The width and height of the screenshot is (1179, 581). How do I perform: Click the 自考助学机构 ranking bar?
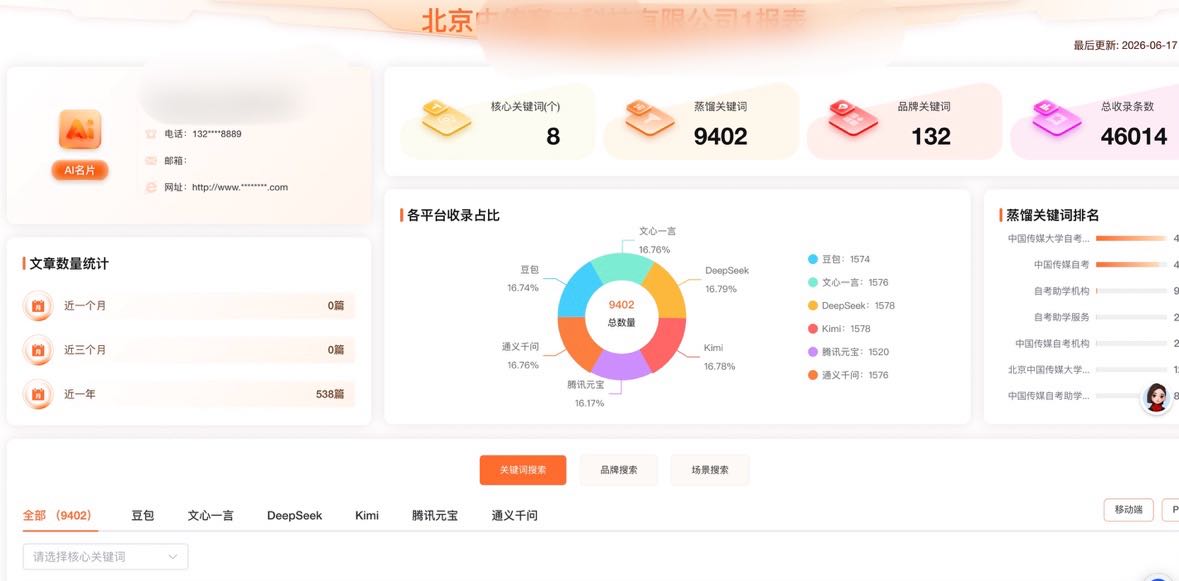point(1132,291)
